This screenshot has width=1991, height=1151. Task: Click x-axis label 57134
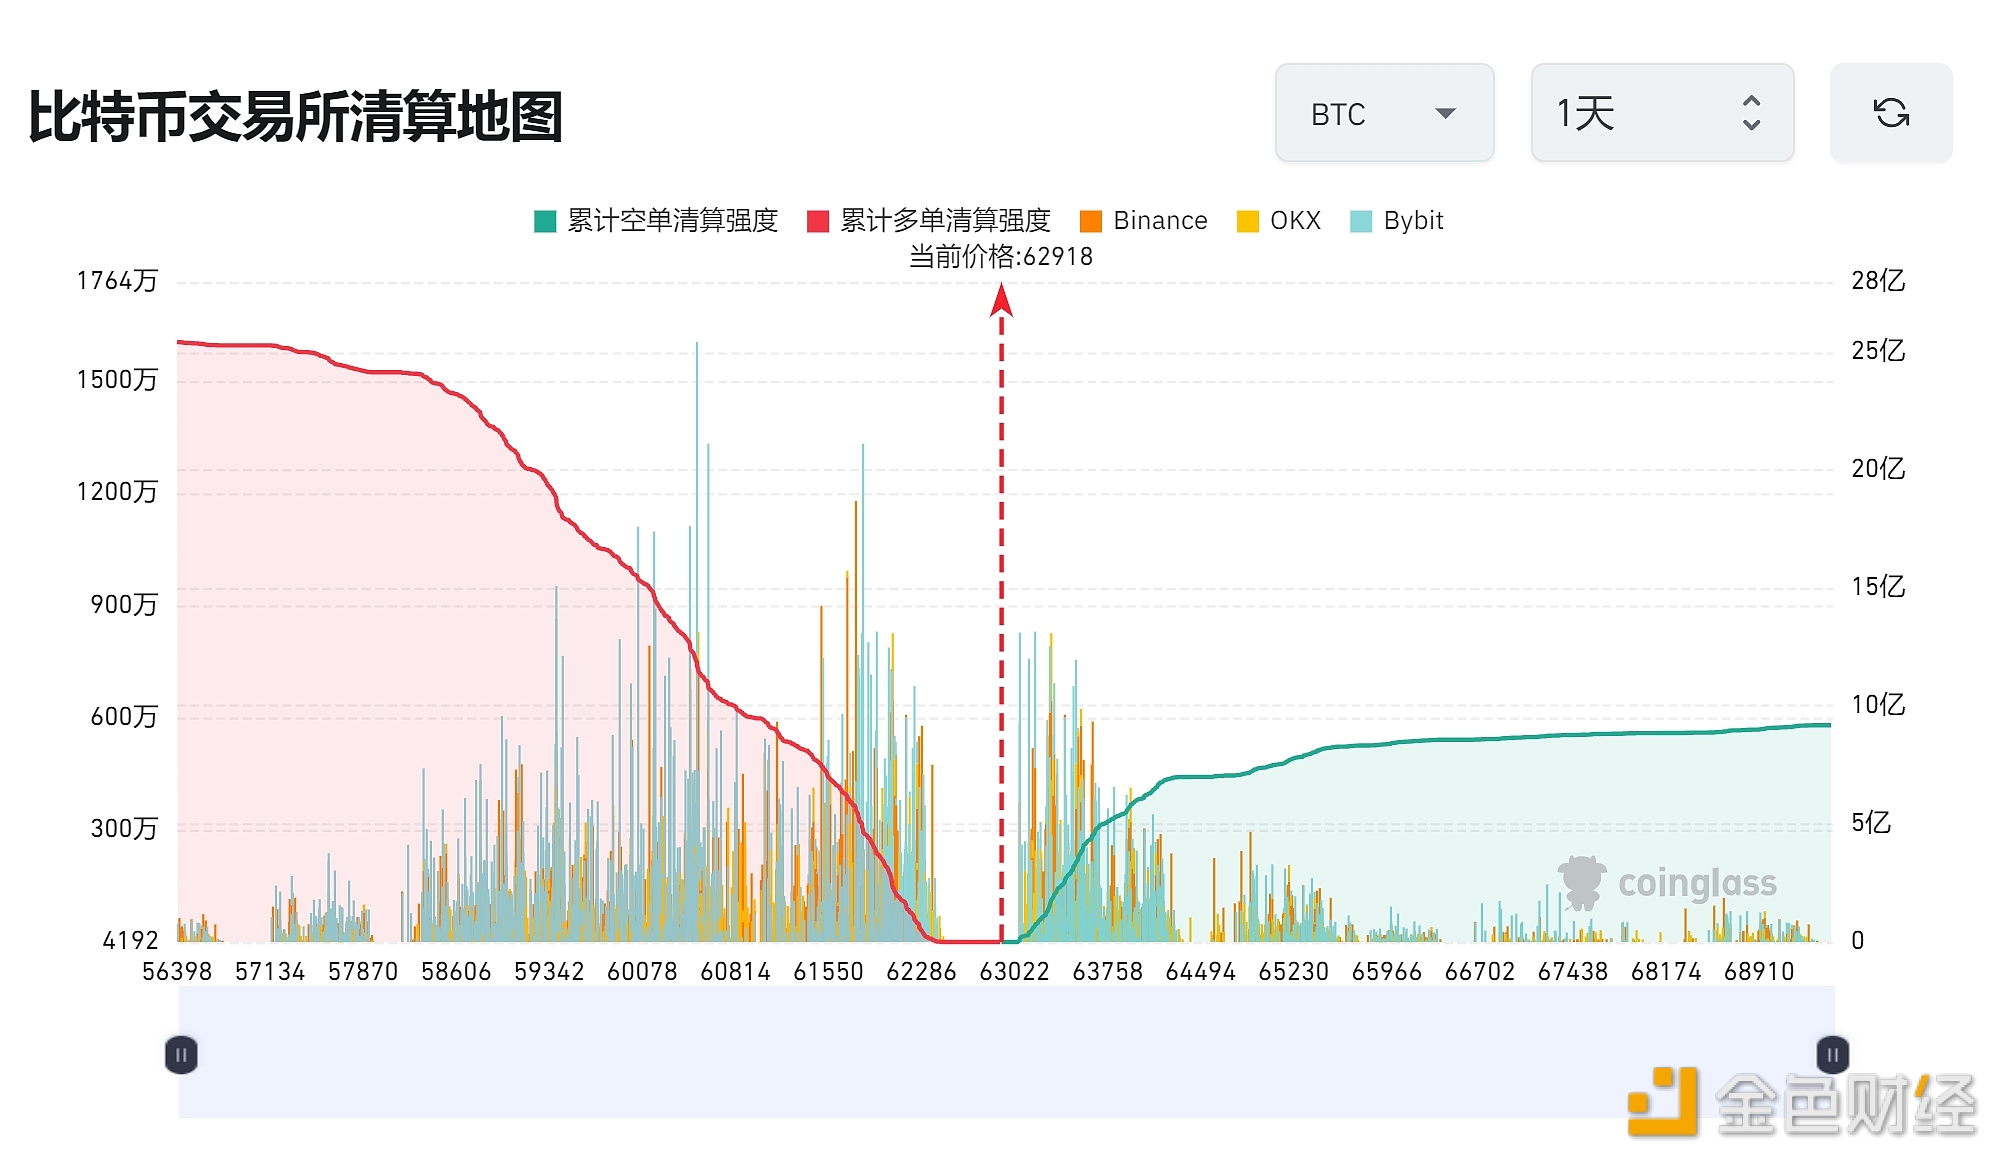[x=270, y=972]
